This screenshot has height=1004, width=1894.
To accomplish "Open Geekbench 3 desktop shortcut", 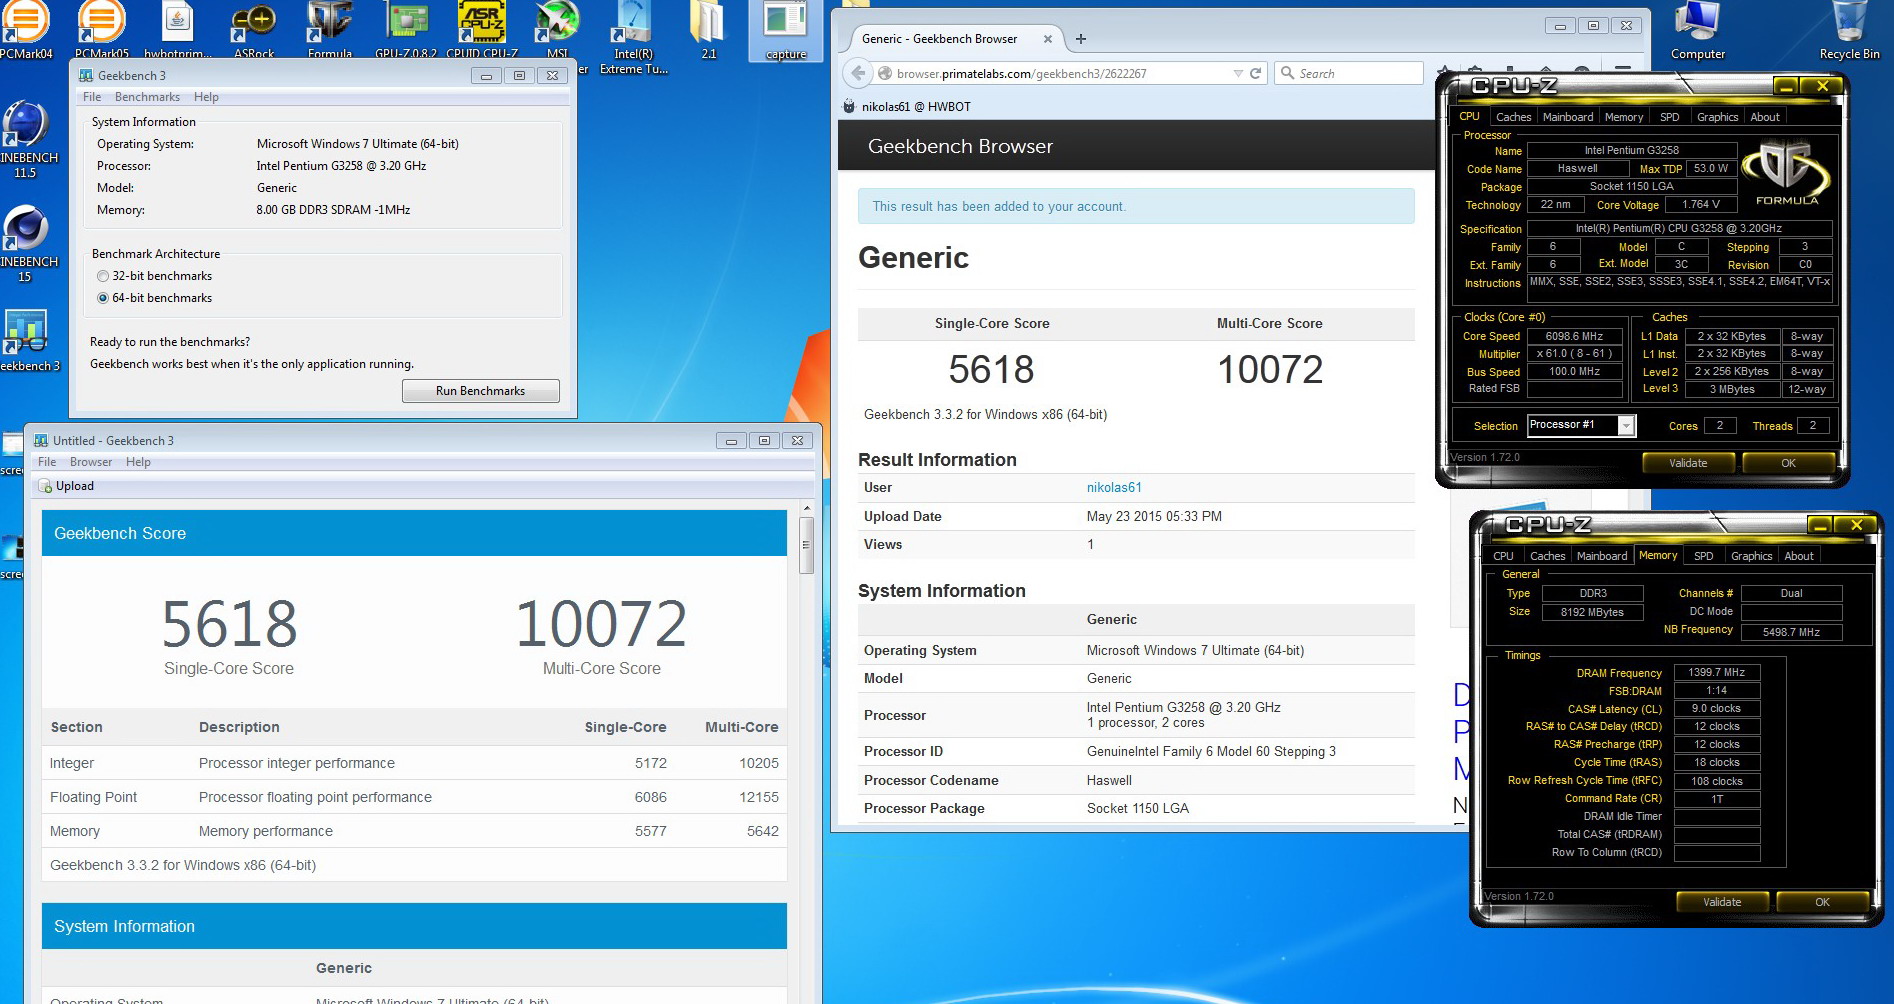I will [x=28, y=340].
